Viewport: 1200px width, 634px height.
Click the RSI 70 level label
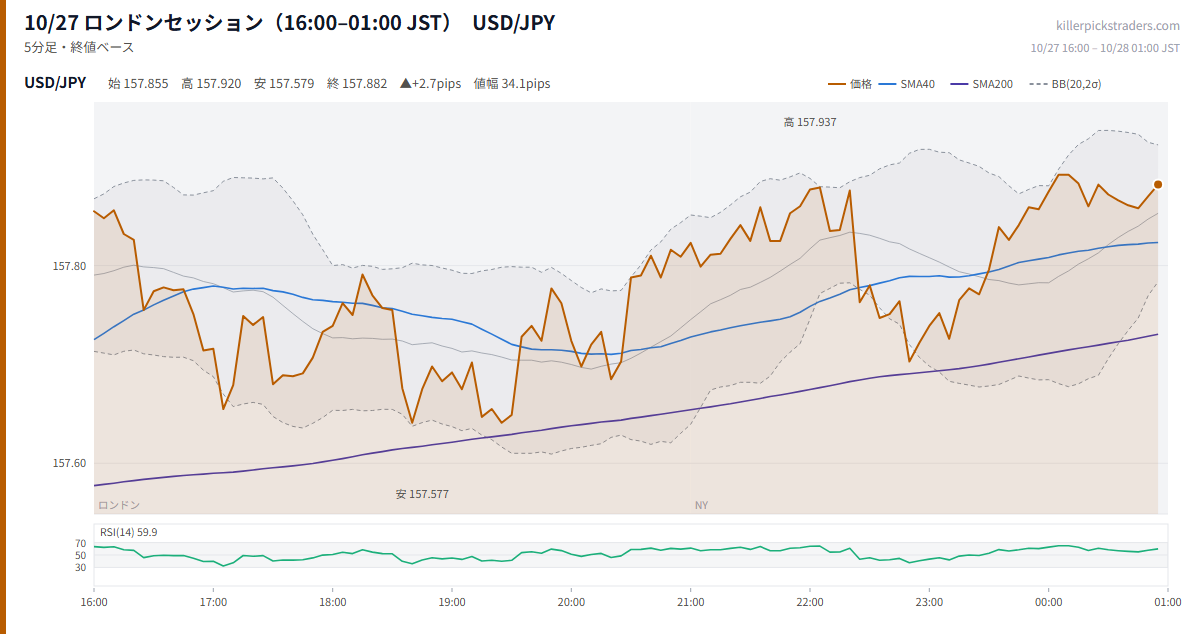(x=80, y=543)
